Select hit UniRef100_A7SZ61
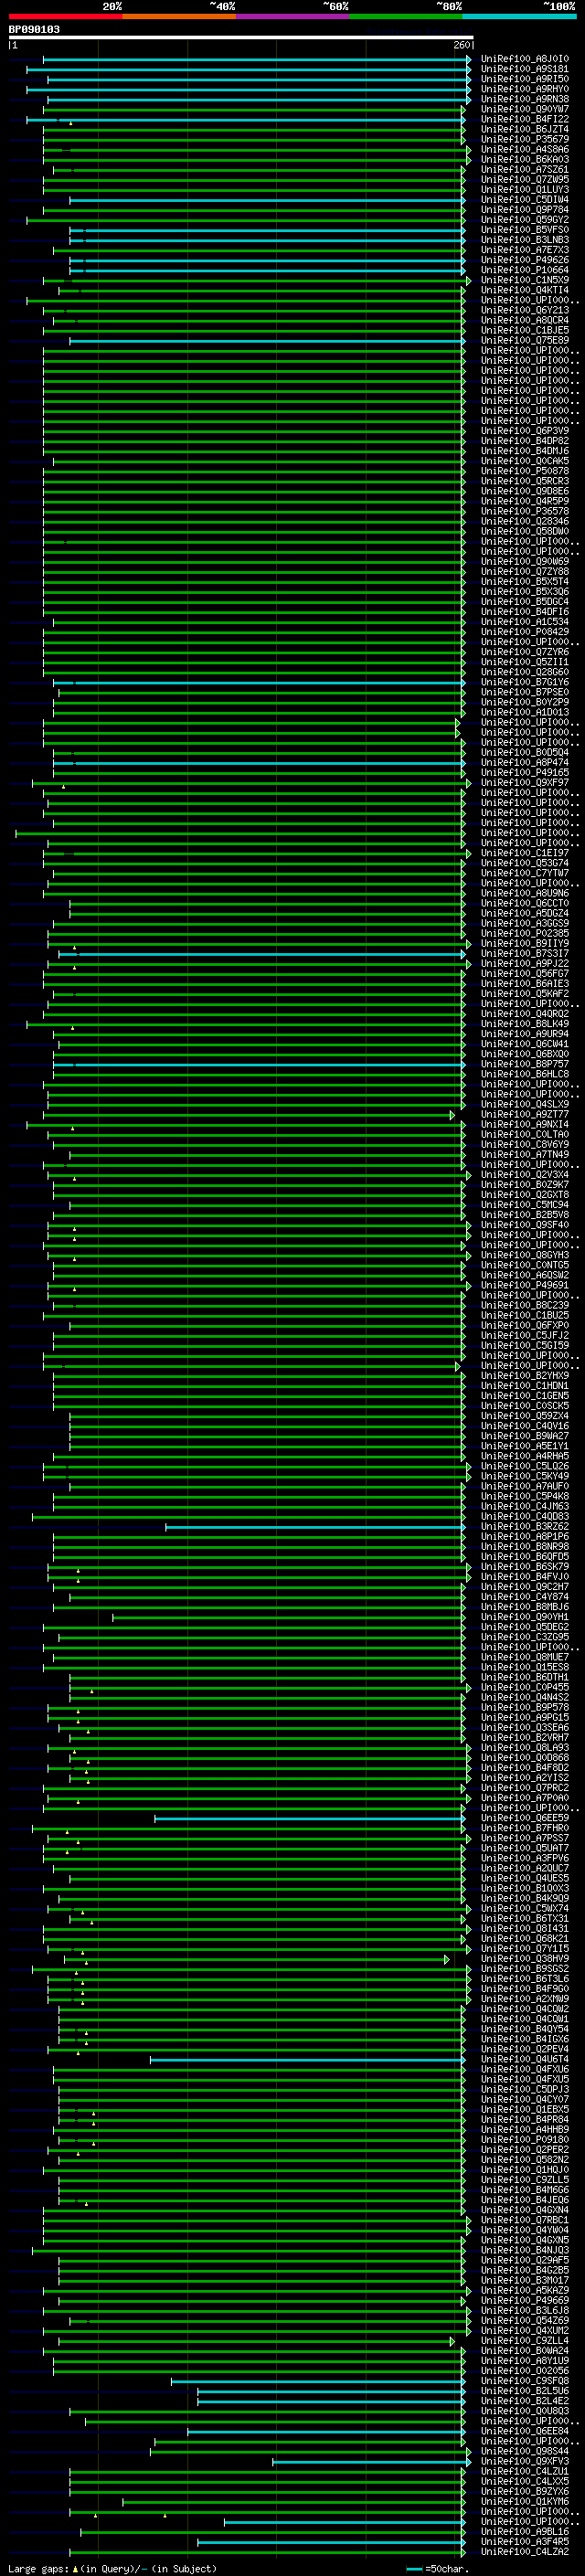Image resolution: width=585 pixels, height=2576 pixels. 524,170
